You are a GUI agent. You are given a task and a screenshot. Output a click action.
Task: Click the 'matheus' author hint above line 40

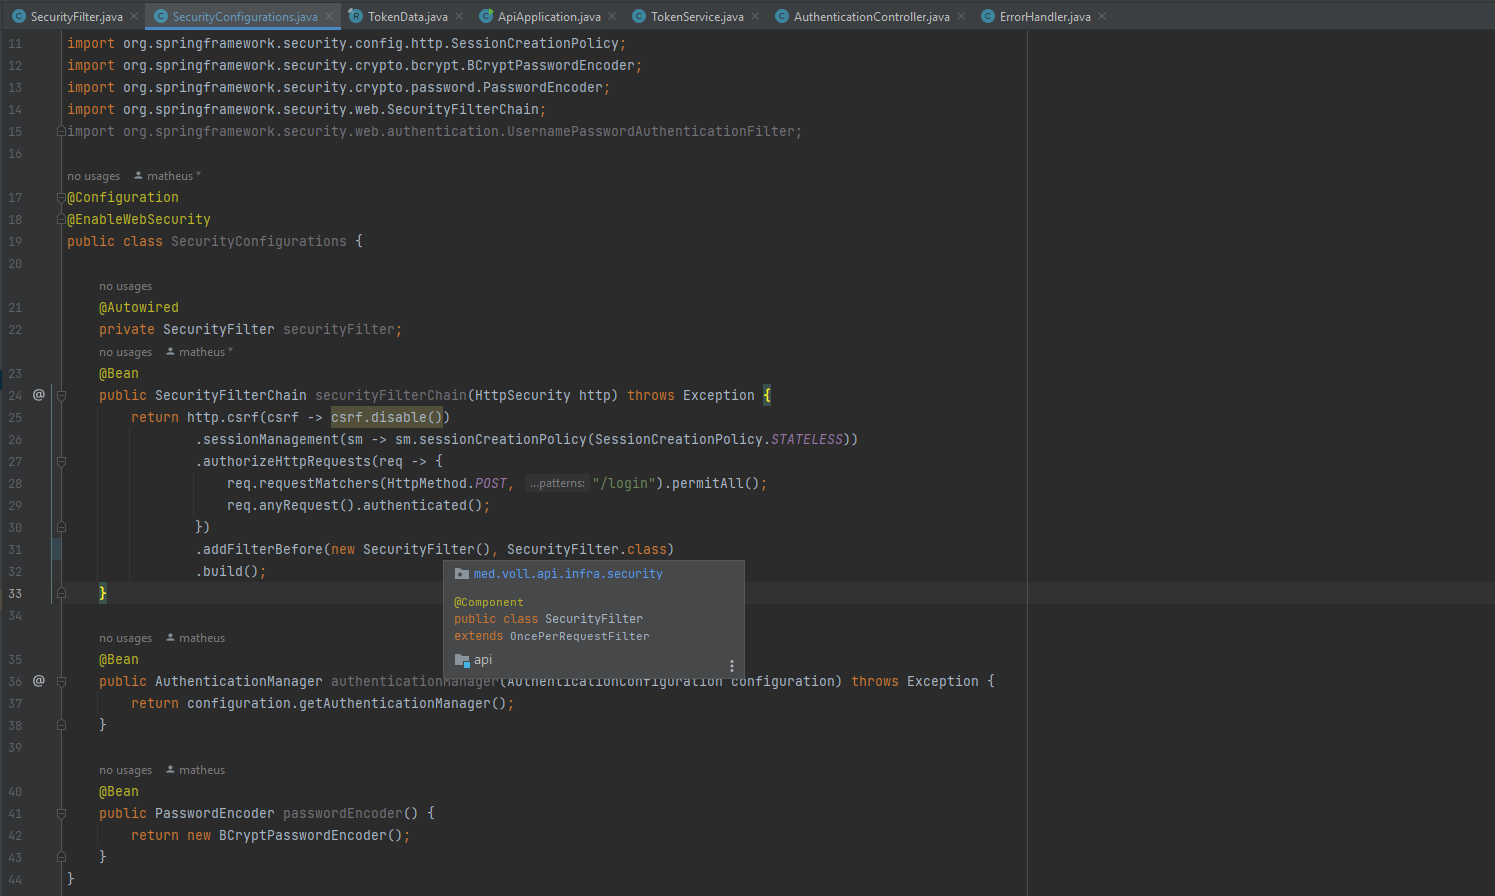[202, 770]
